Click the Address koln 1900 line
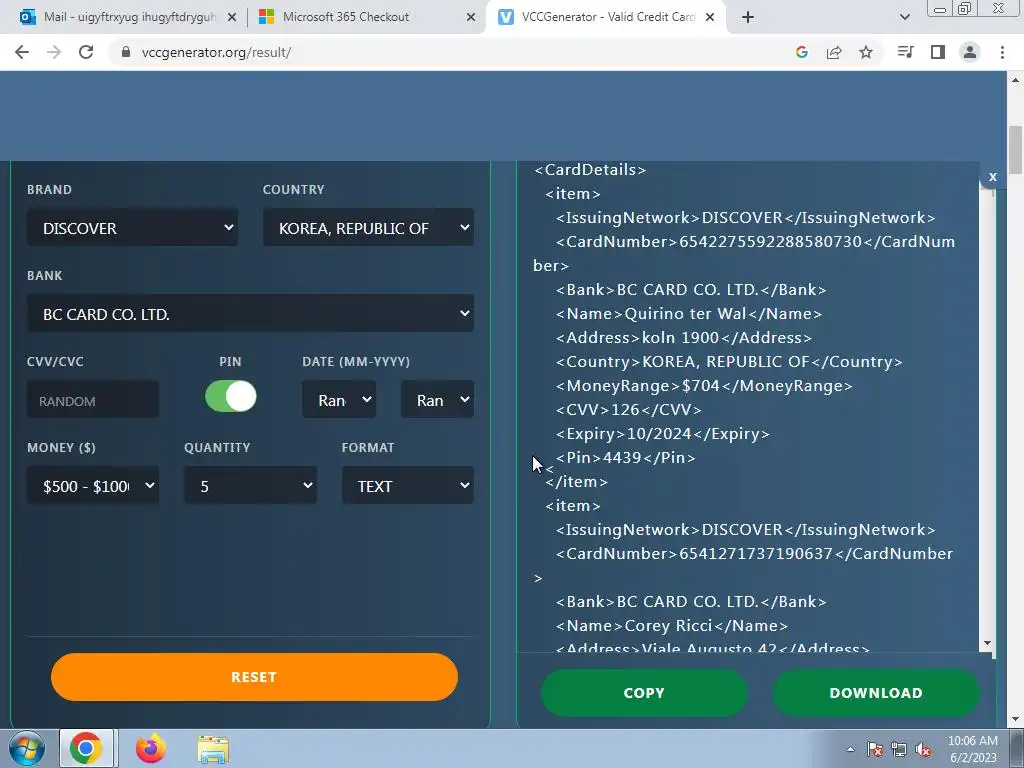The width and height of the screenshot is (1024, 768). tap(684, 338)
